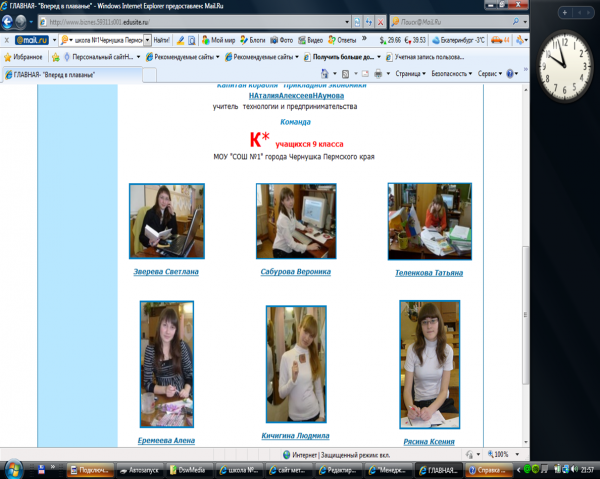Click Зверева Светлана's photo thumbnail
600x479 pixels.
(x=167, y=221)
